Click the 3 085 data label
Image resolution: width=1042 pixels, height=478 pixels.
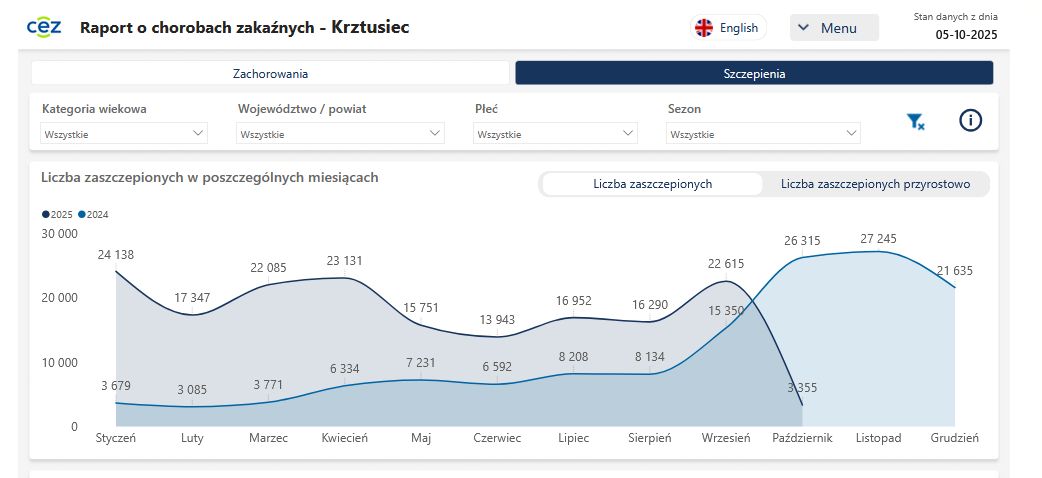point(192,390)
